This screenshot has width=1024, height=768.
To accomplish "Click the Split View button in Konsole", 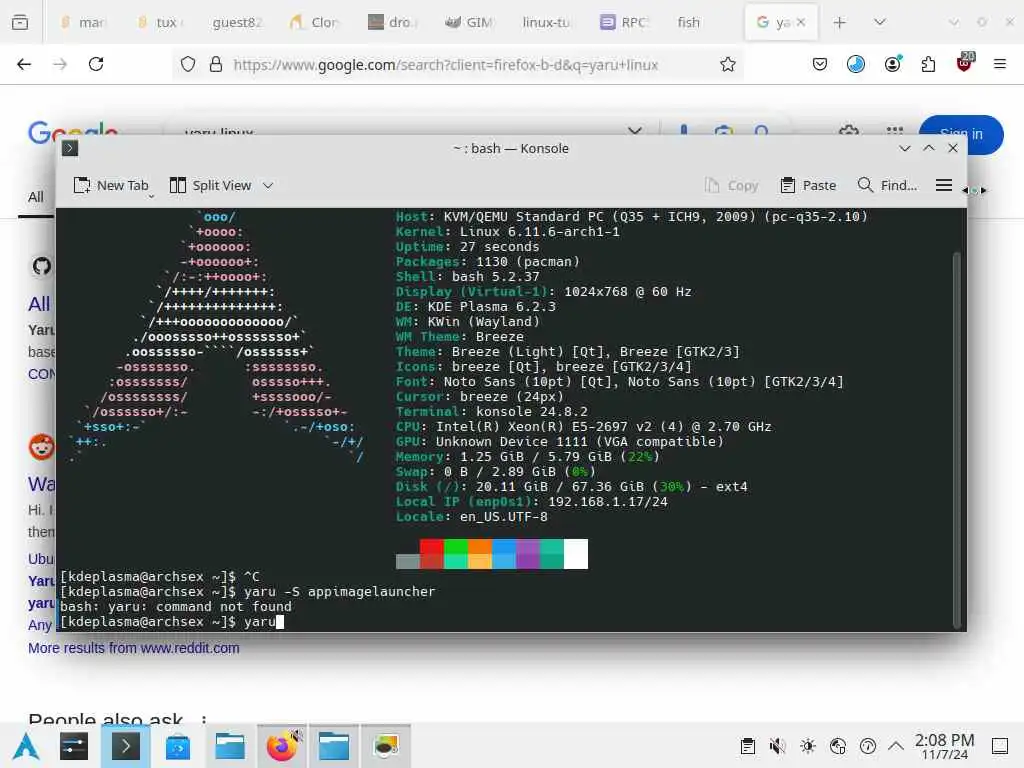I will (210, 185).
